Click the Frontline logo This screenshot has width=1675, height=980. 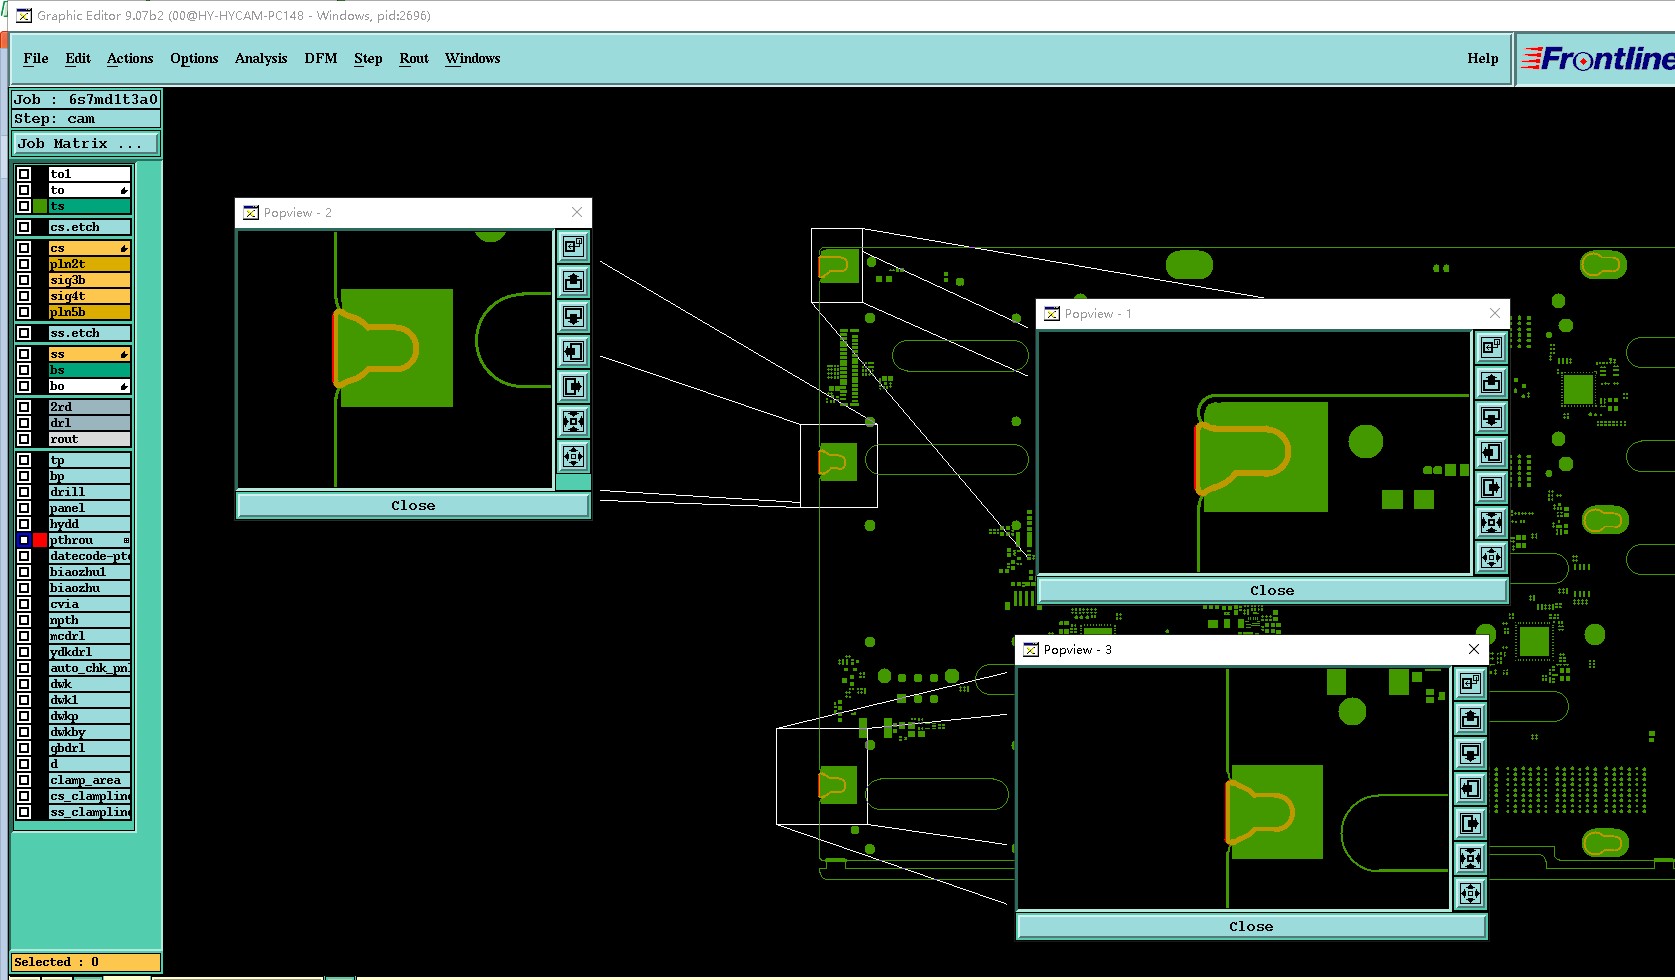(1597, 59)
